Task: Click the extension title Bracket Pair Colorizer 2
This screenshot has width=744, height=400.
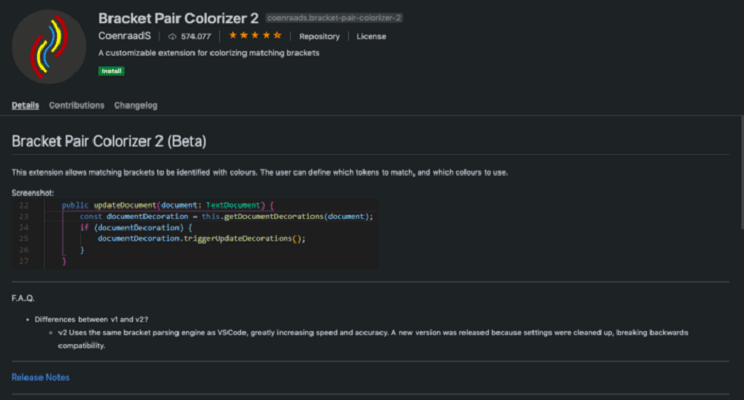Action: (x=178, y=18)
